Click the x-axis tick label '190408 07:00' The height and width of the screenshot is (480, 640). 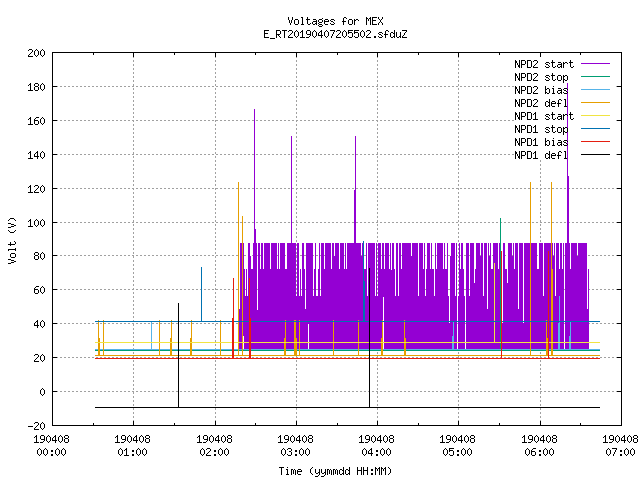(620, 446)
